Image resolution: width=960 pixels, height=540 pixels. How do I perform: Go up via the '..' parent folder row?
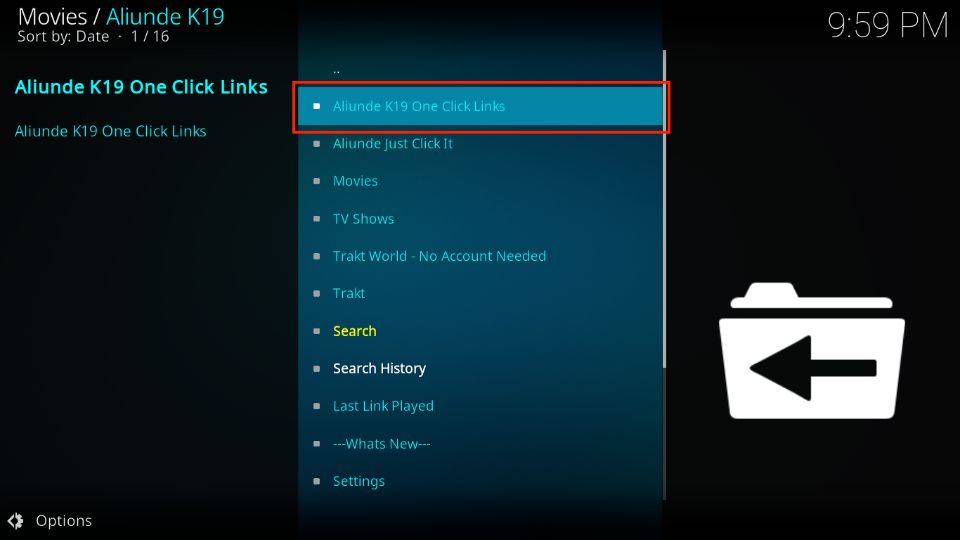[480, 69]
